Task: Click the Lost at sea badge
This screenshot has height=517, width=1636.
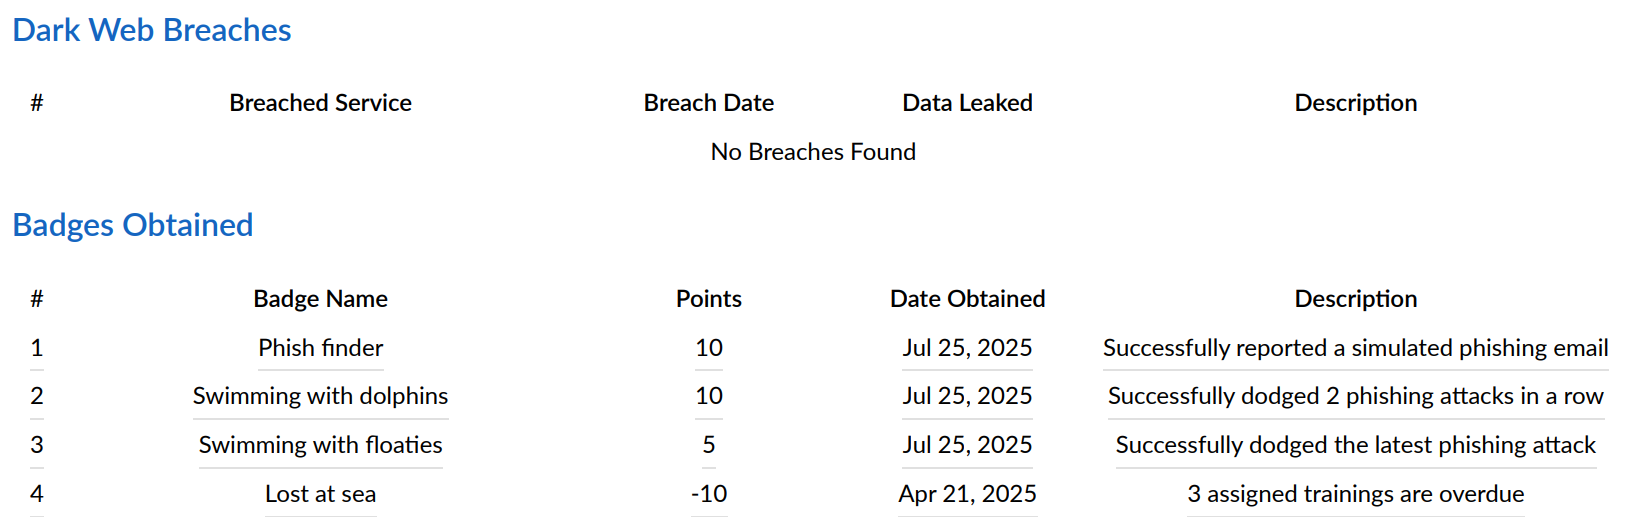Action: [320, 494]
